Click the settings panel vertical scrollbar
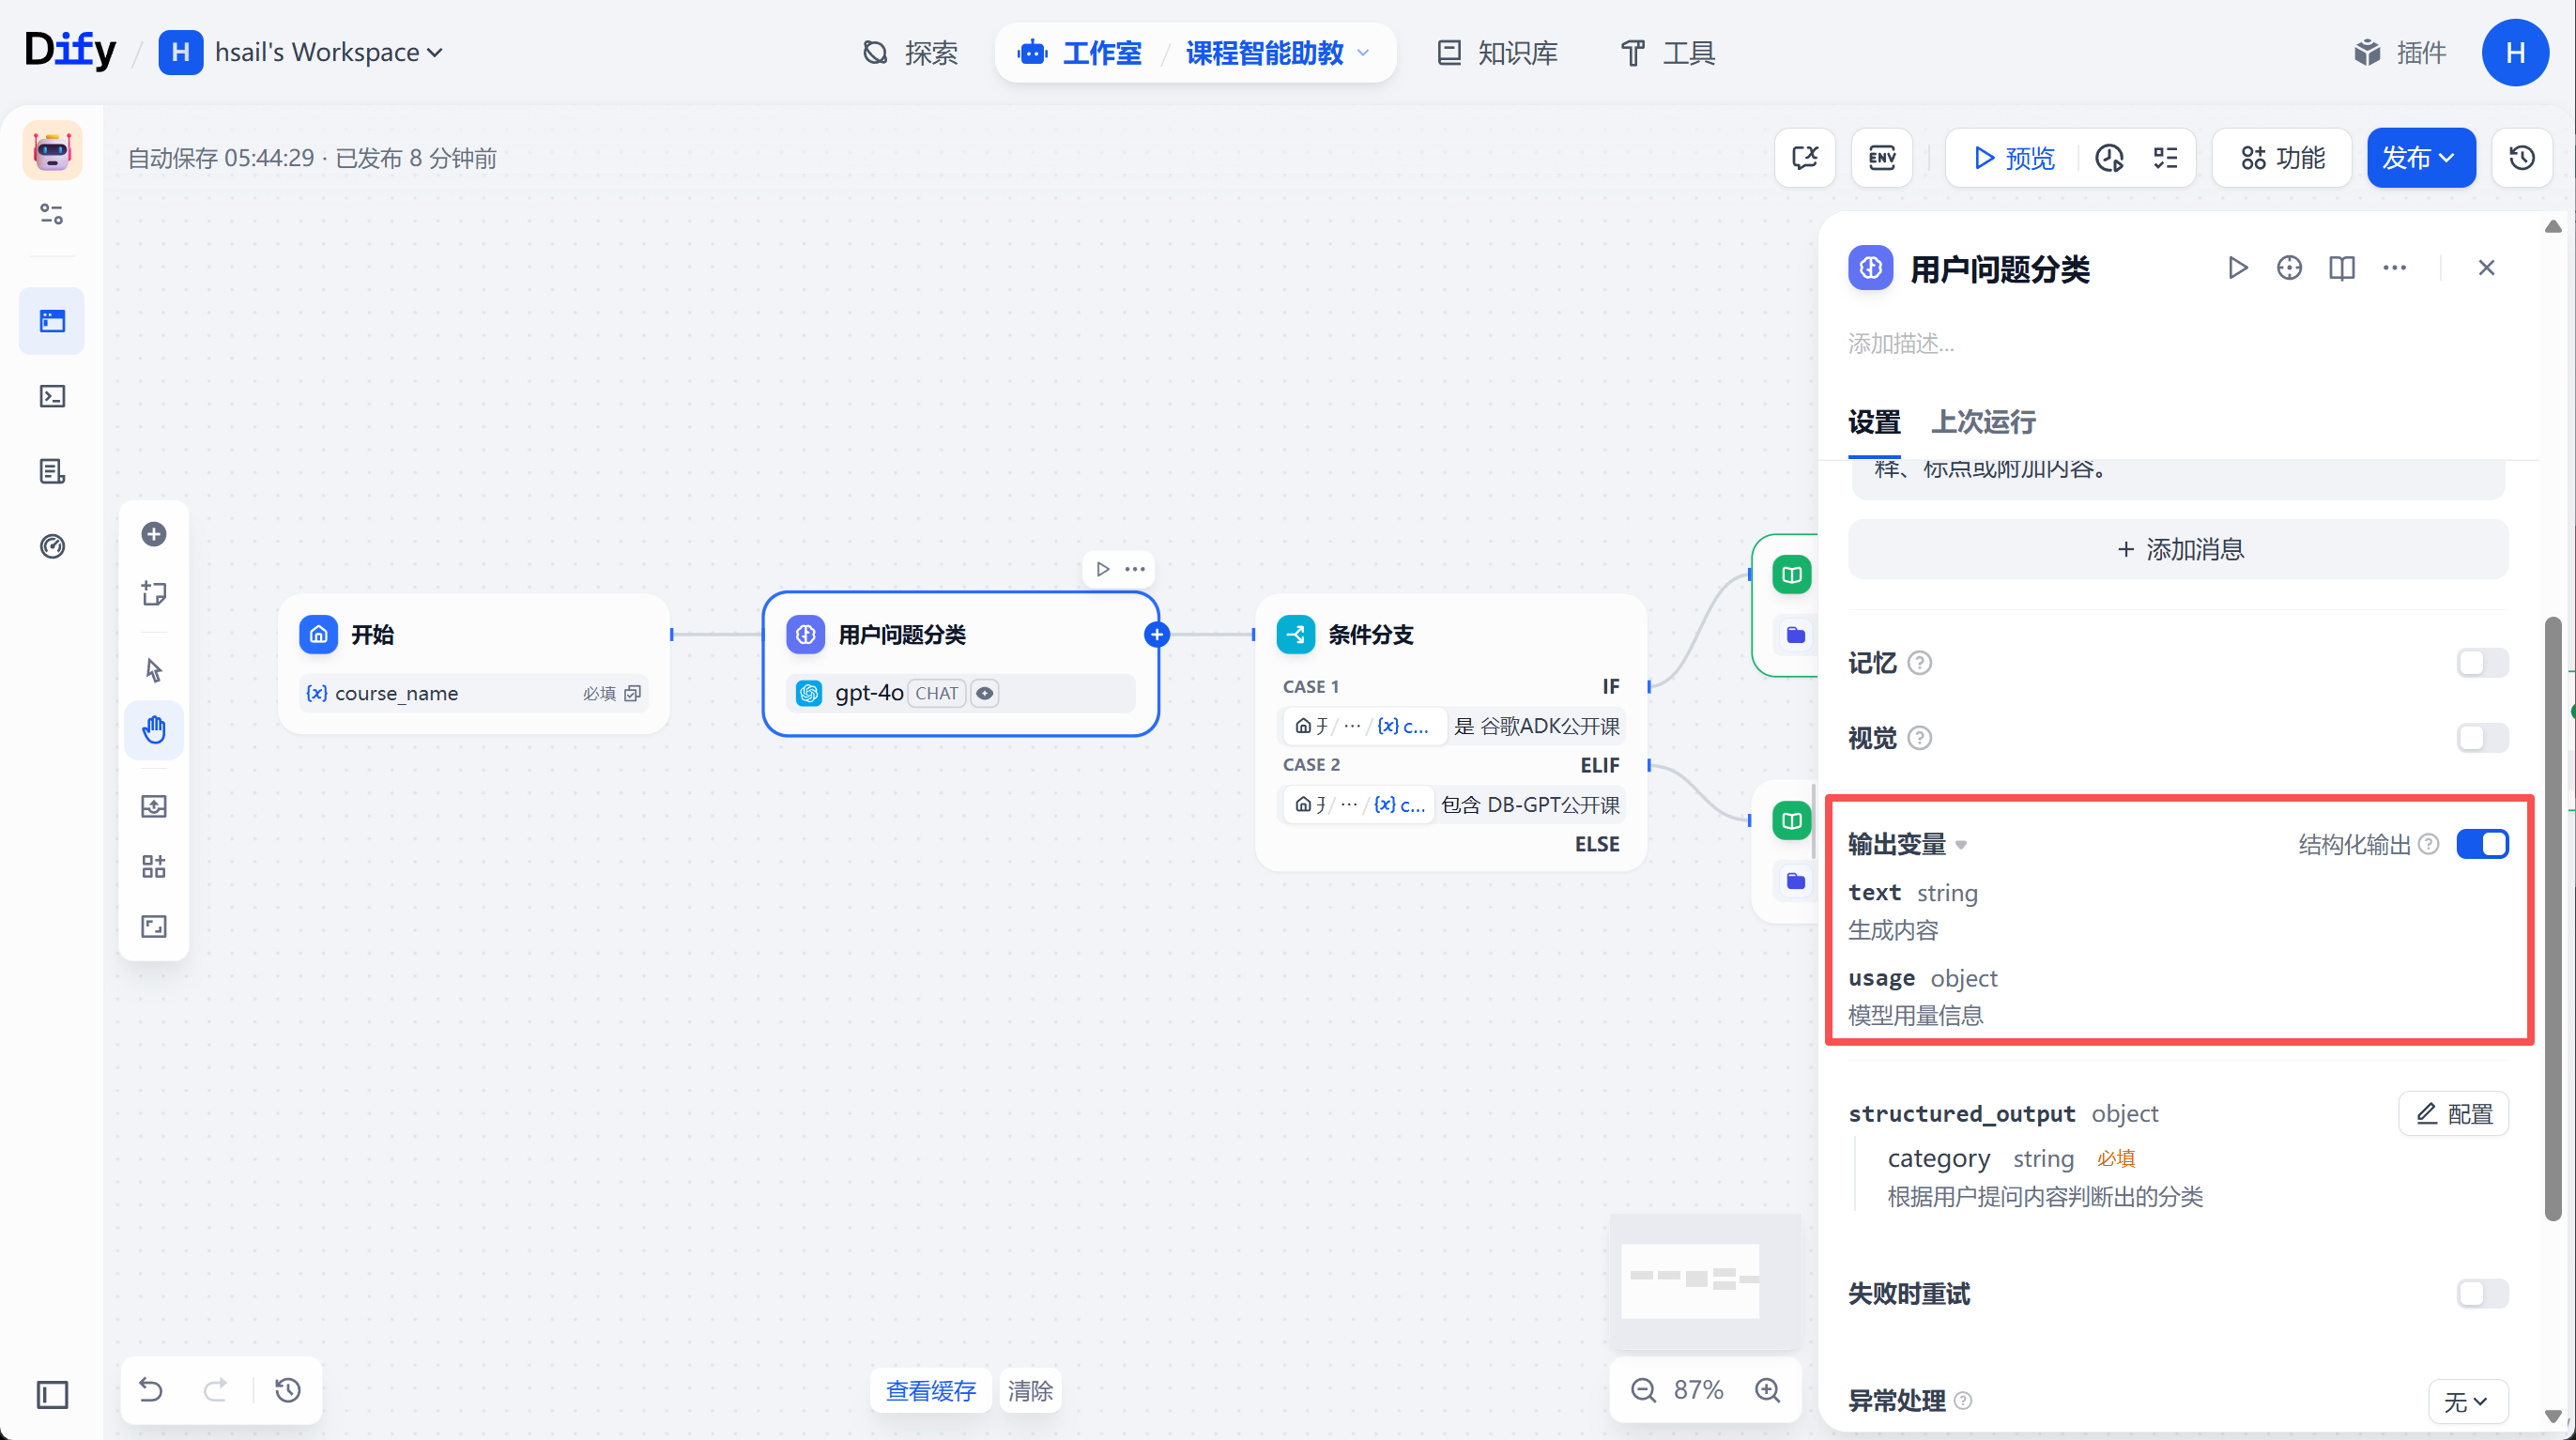2576x1440 pixels. tap(2552, 918)
